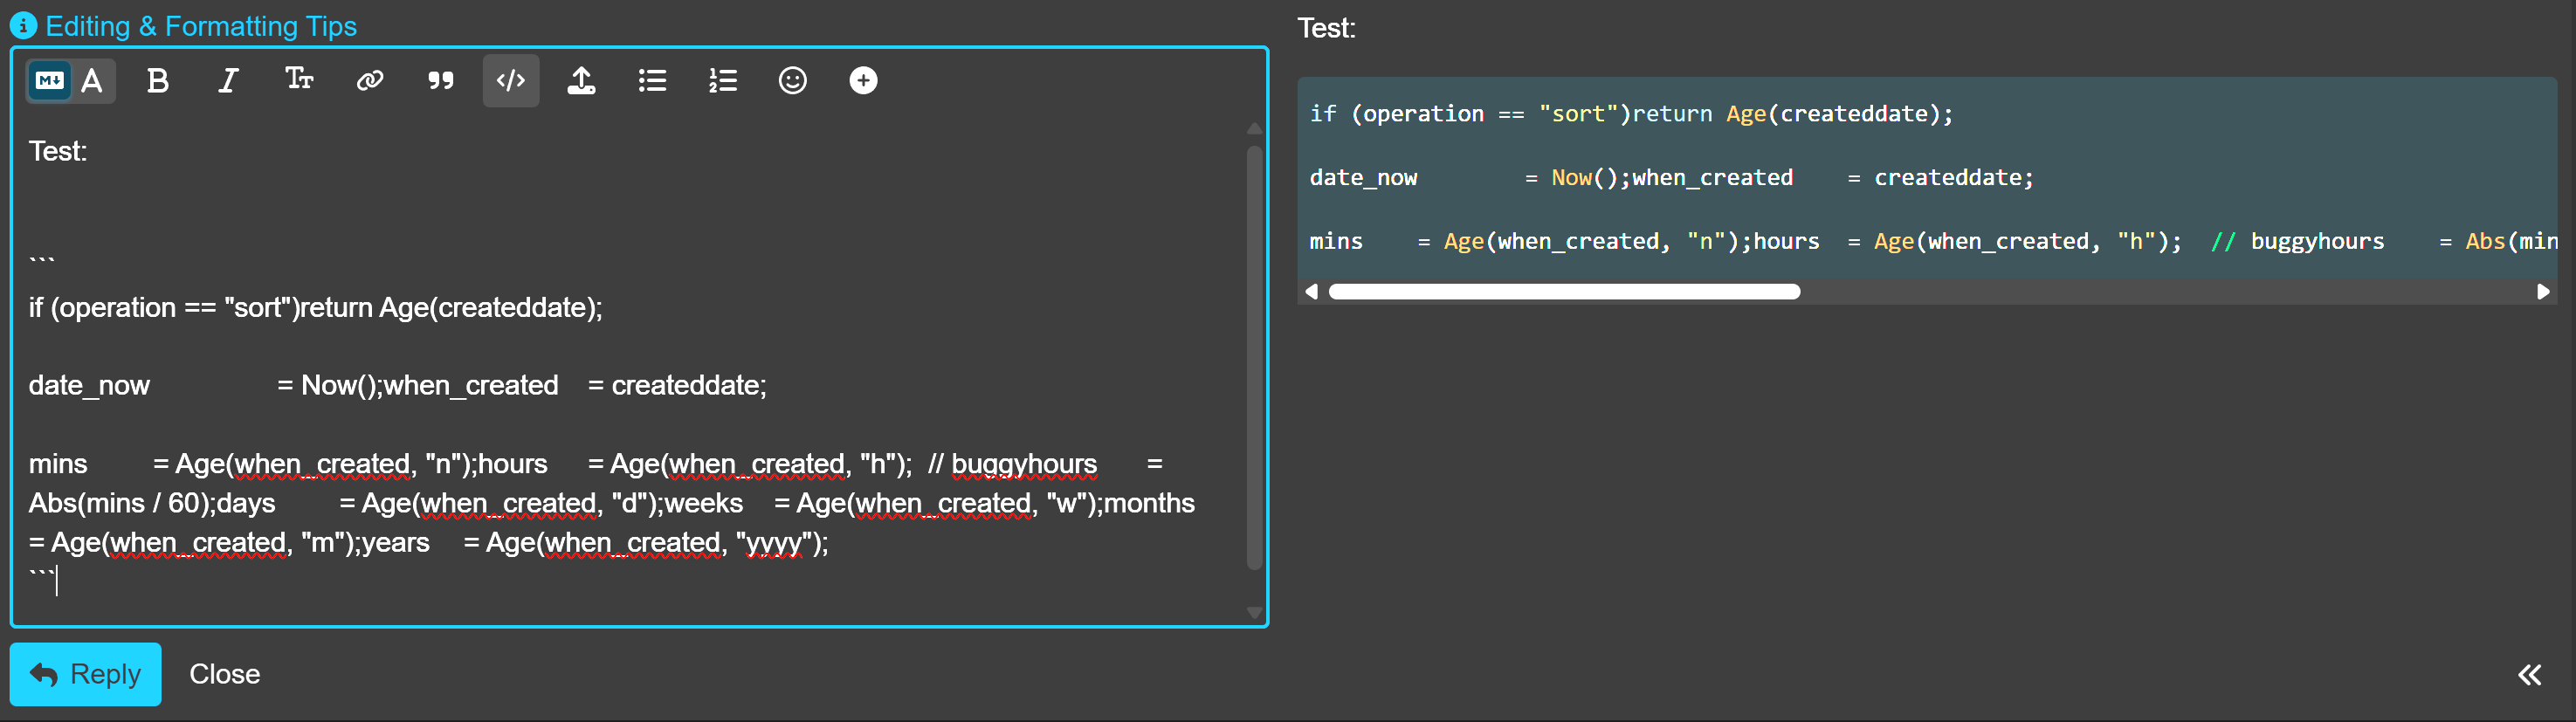Switch to rich text editor mode

tap(92, 80)
